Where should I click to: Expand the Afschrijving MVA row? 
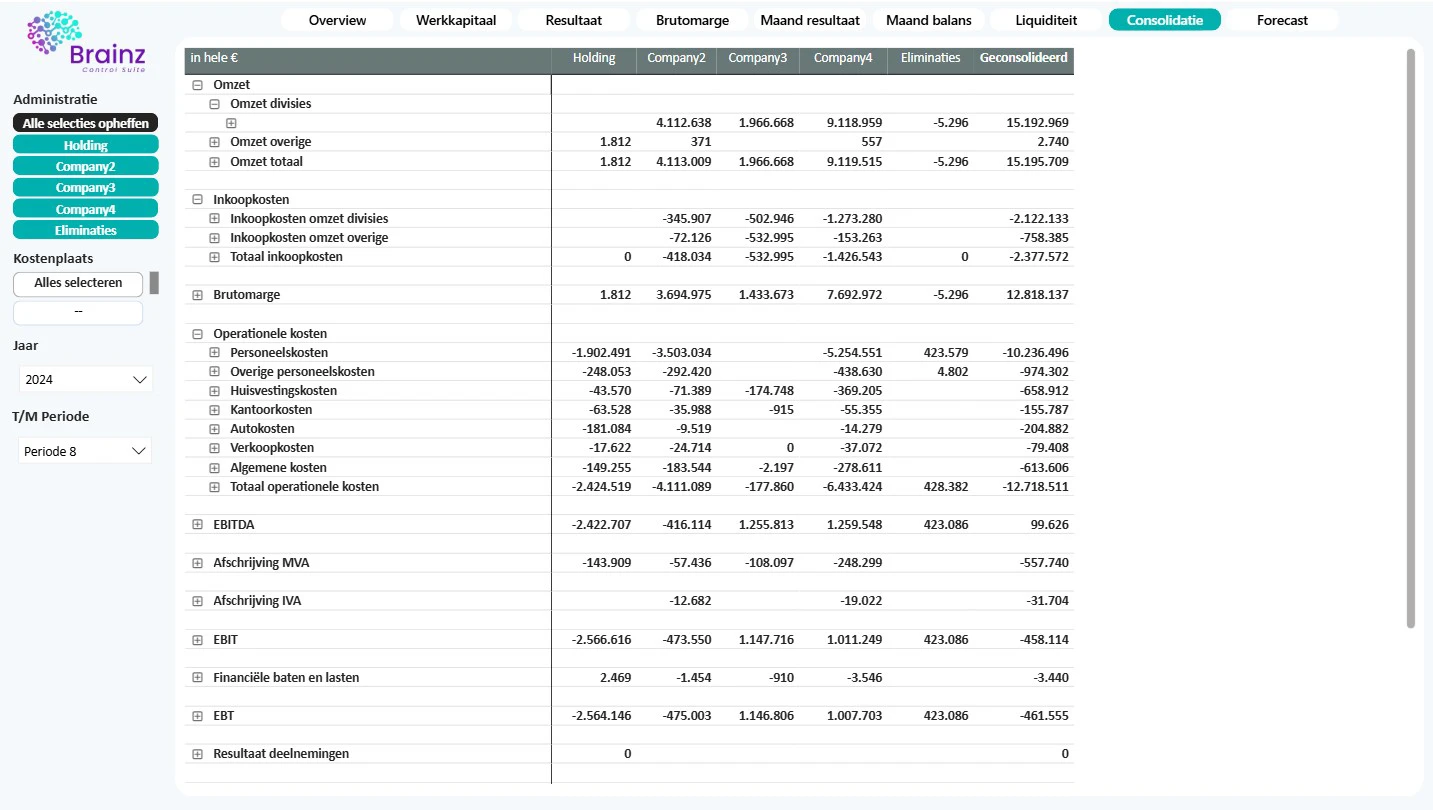tap(197, 563)
